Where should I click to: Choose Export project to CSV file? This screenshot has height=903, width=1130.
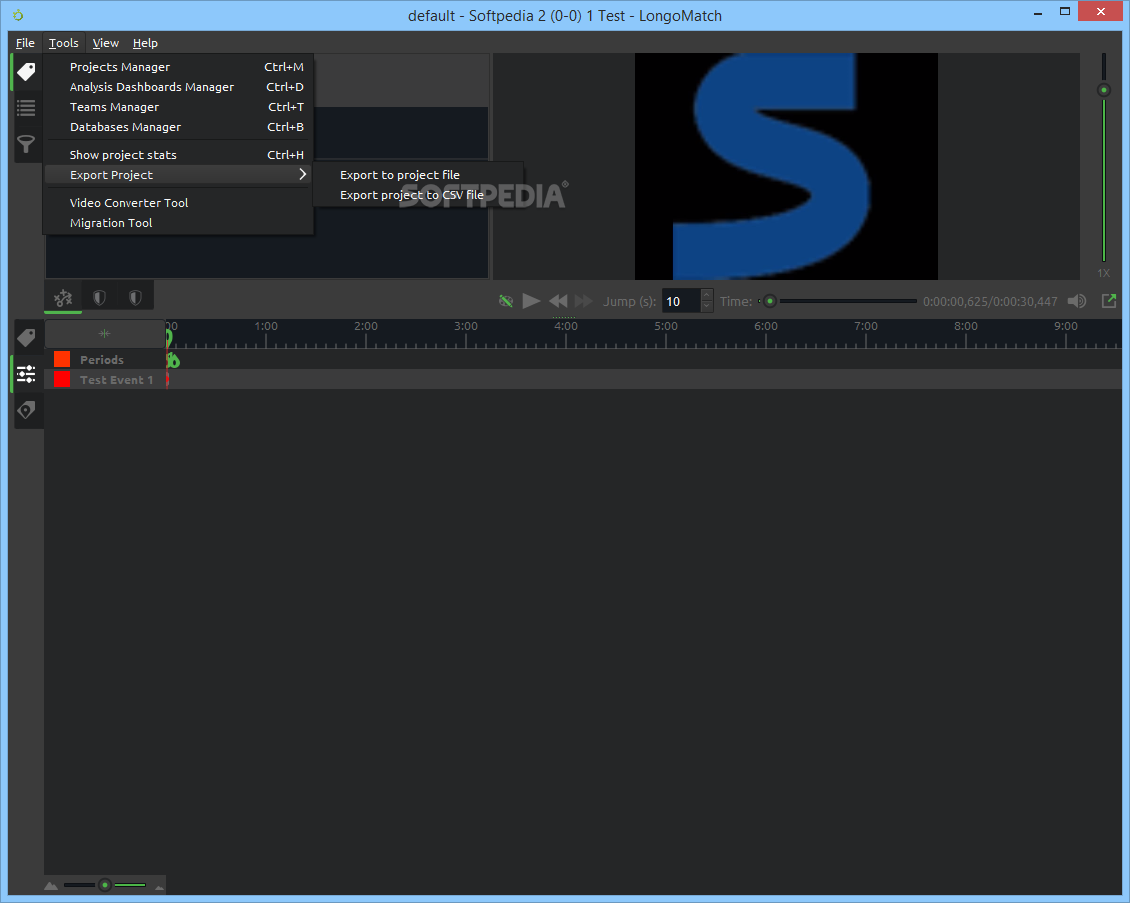click(x=419, y=195)
